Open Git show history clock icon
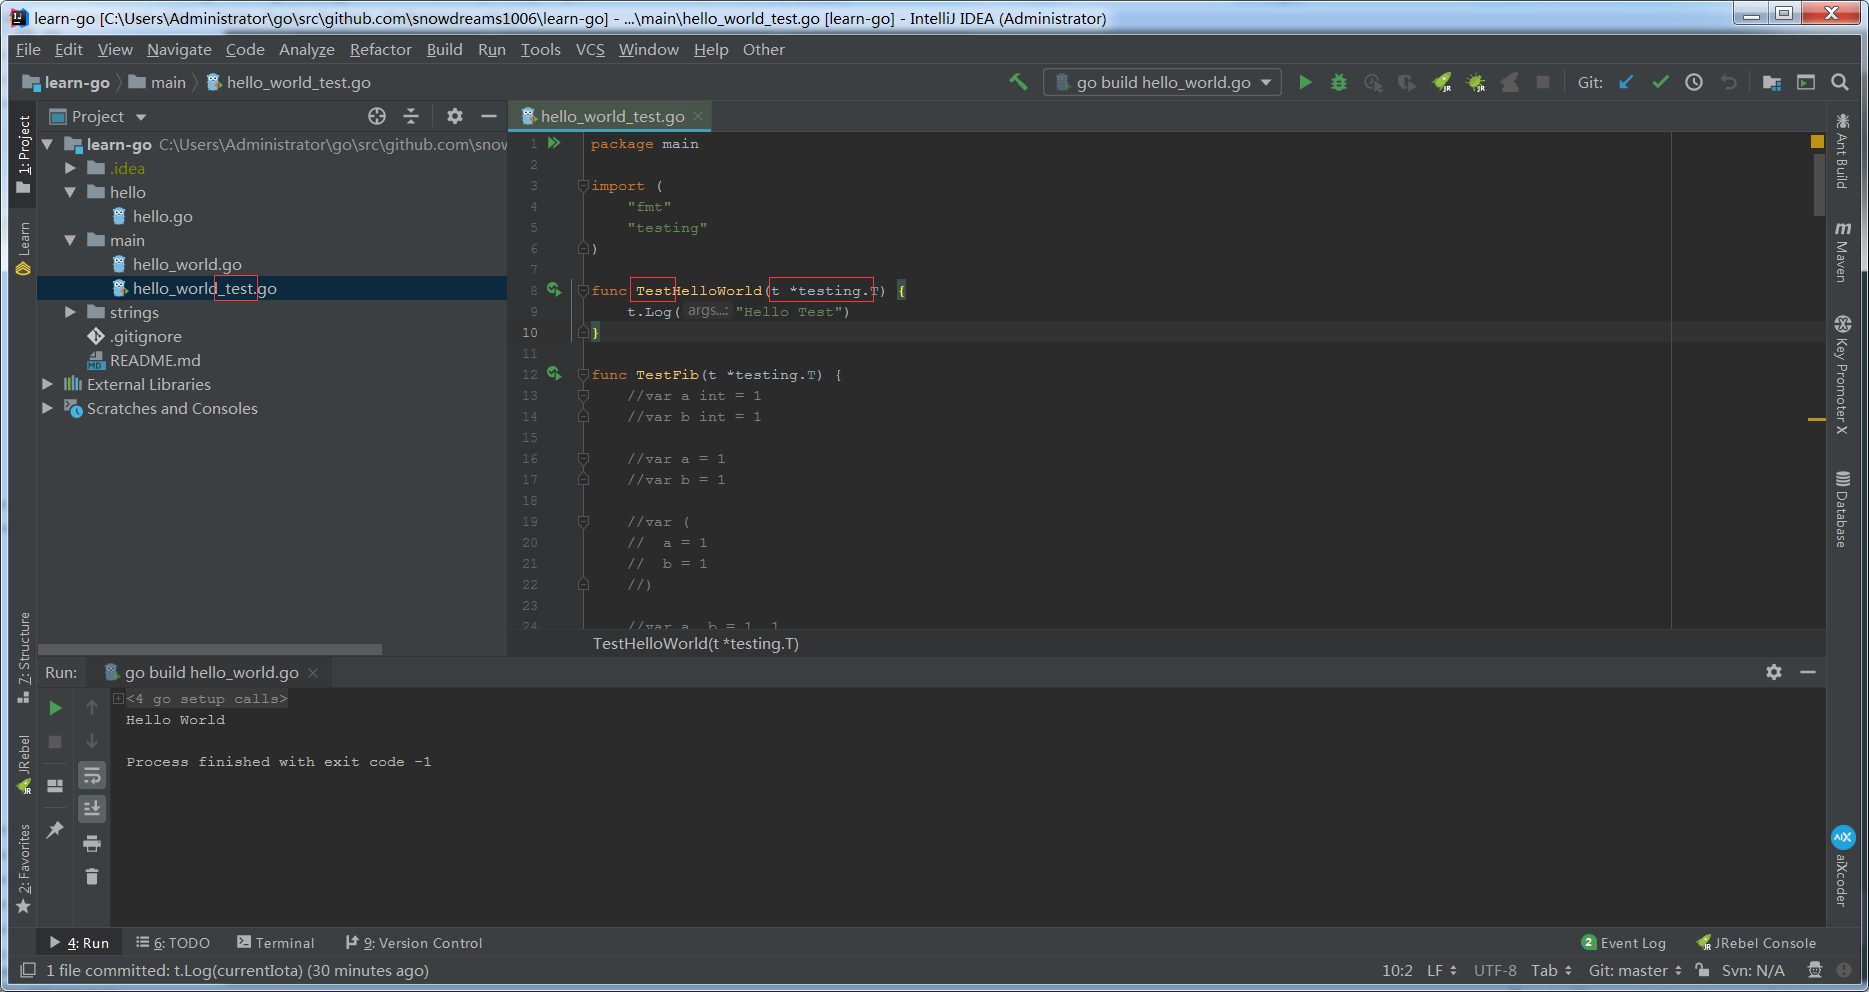The height and width of the screenshot is (992, 1869). (x=1694, y=82)
